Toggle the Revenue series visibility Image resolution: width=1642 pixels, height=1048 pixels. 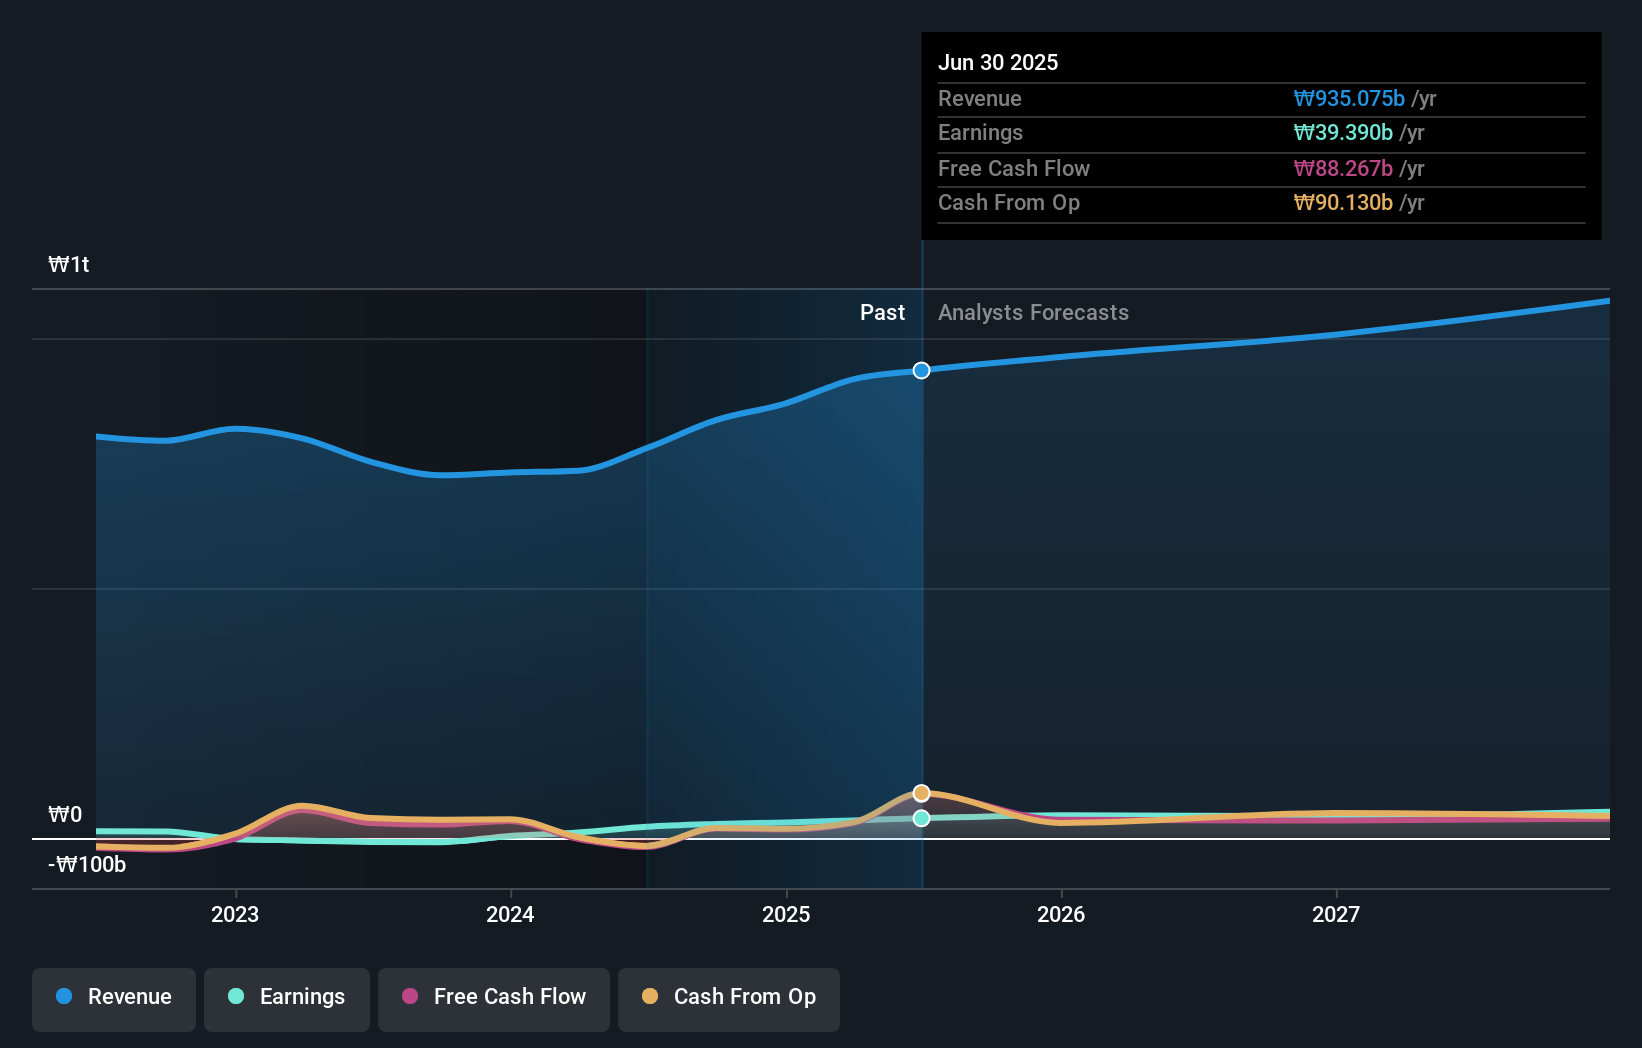coord(113,997)
